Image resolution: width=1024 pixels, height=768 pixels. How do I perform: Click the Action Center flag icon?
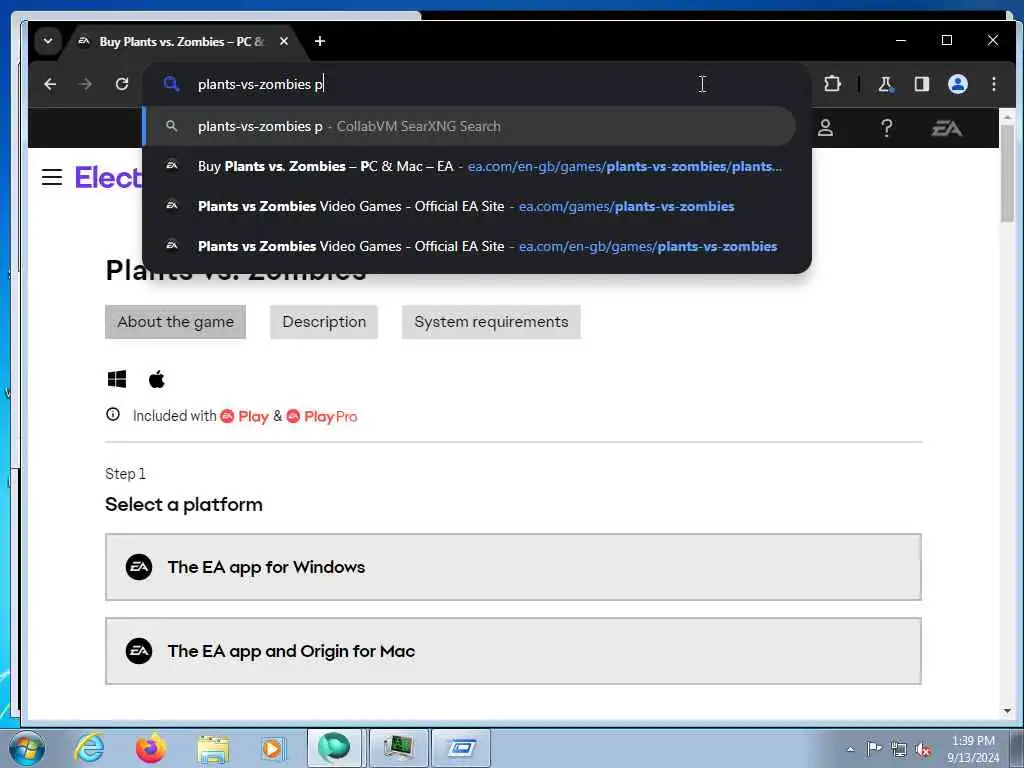tap(874, 748)
